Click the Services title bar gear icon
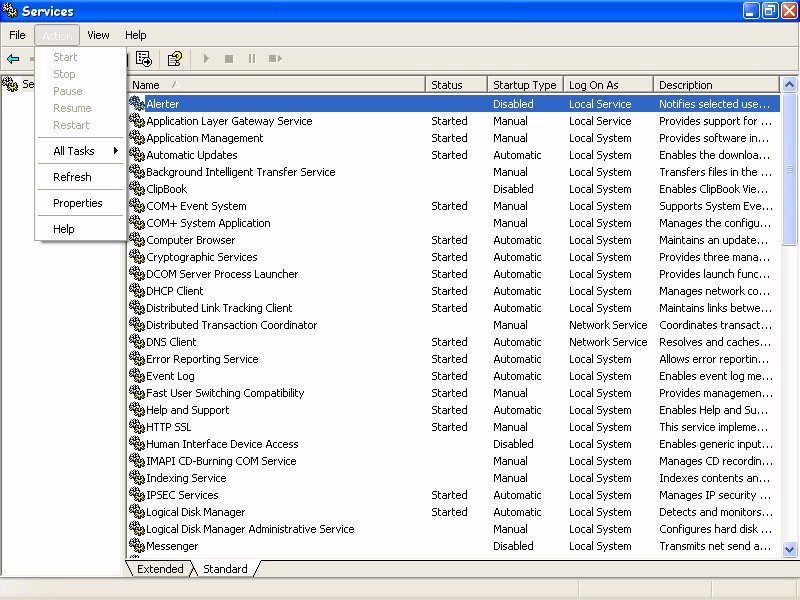800x600 pixels. (10, 10)
